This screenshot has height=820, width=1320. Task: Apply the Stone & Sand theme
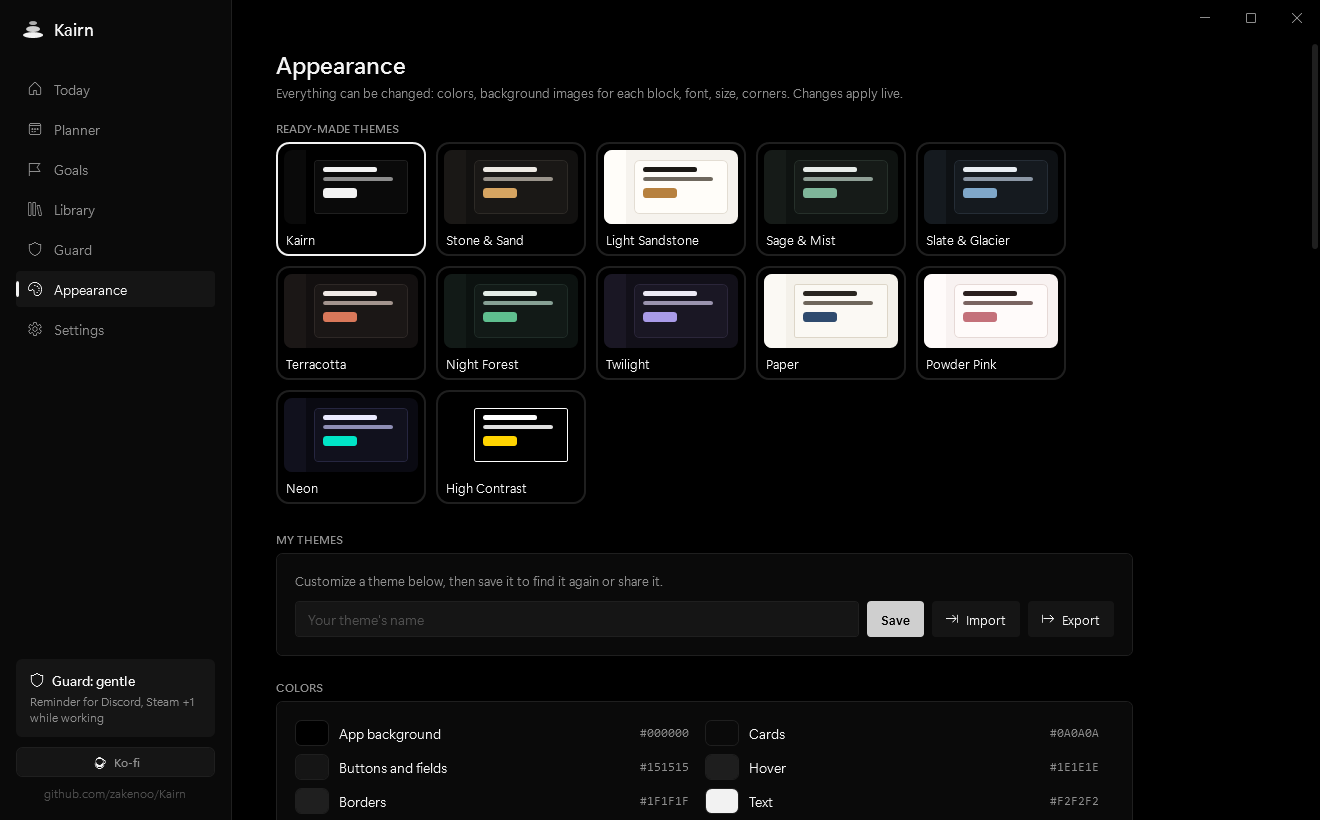[511, 199]
